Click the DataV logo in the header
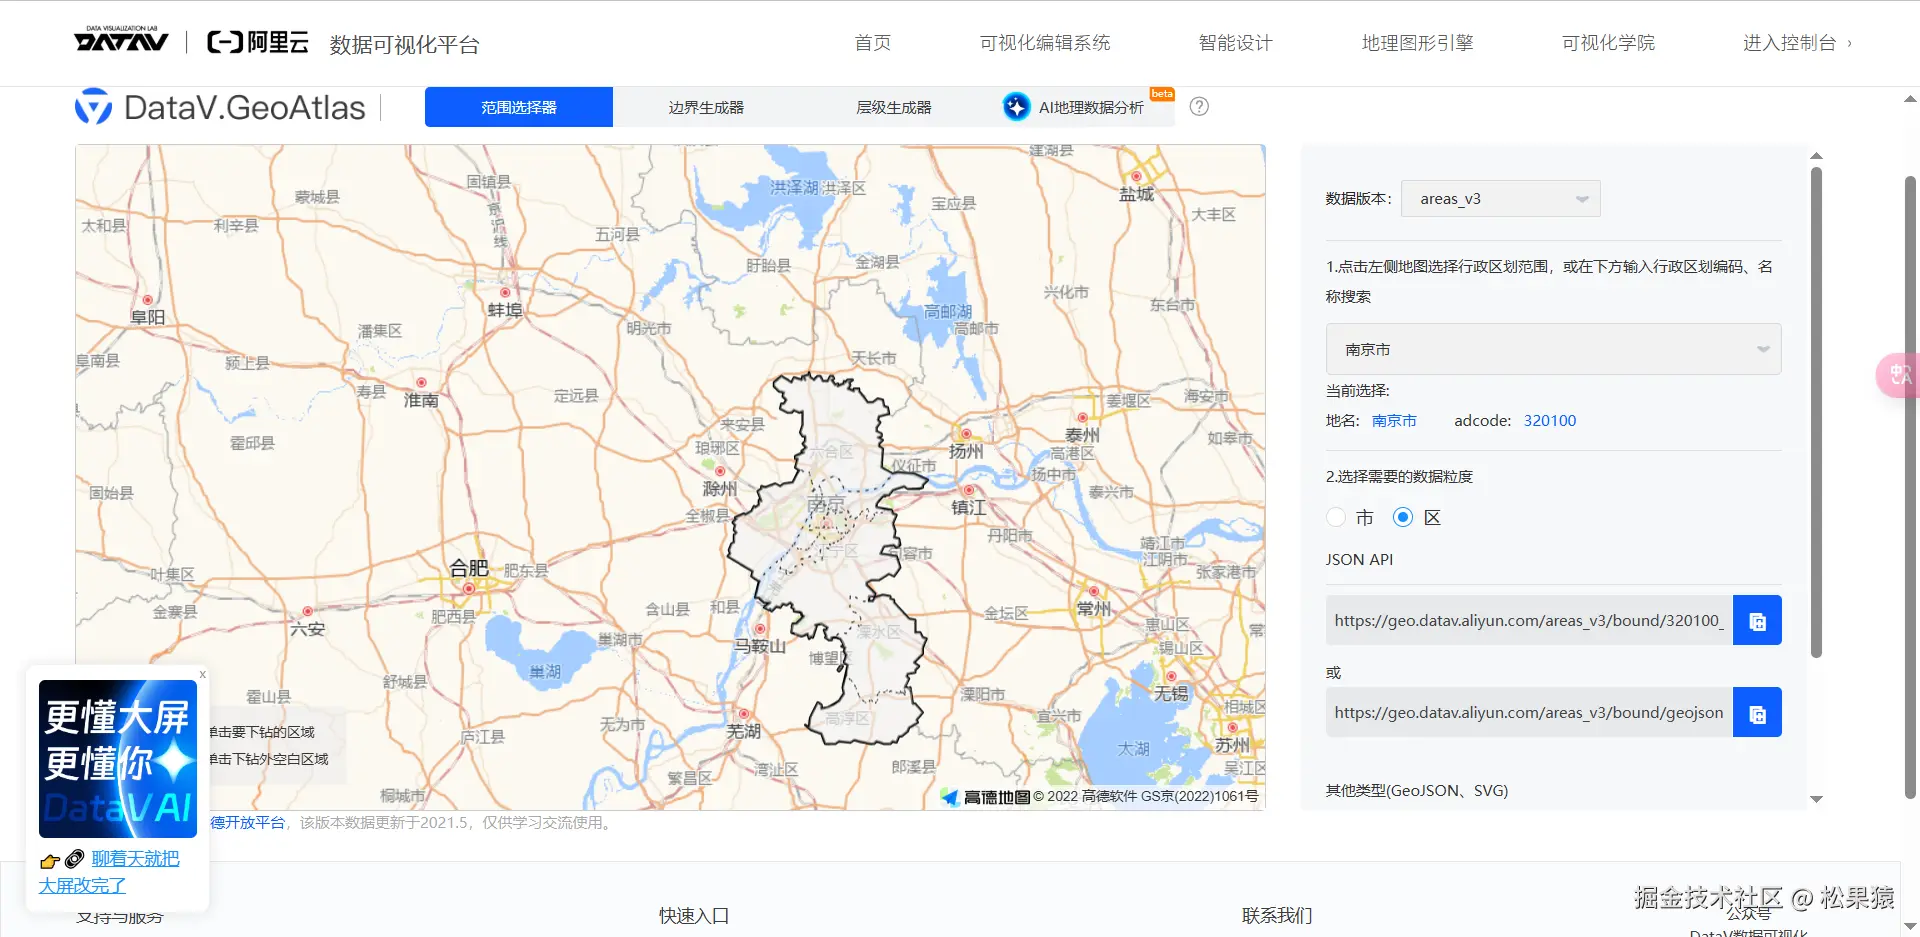 (121, 40)
